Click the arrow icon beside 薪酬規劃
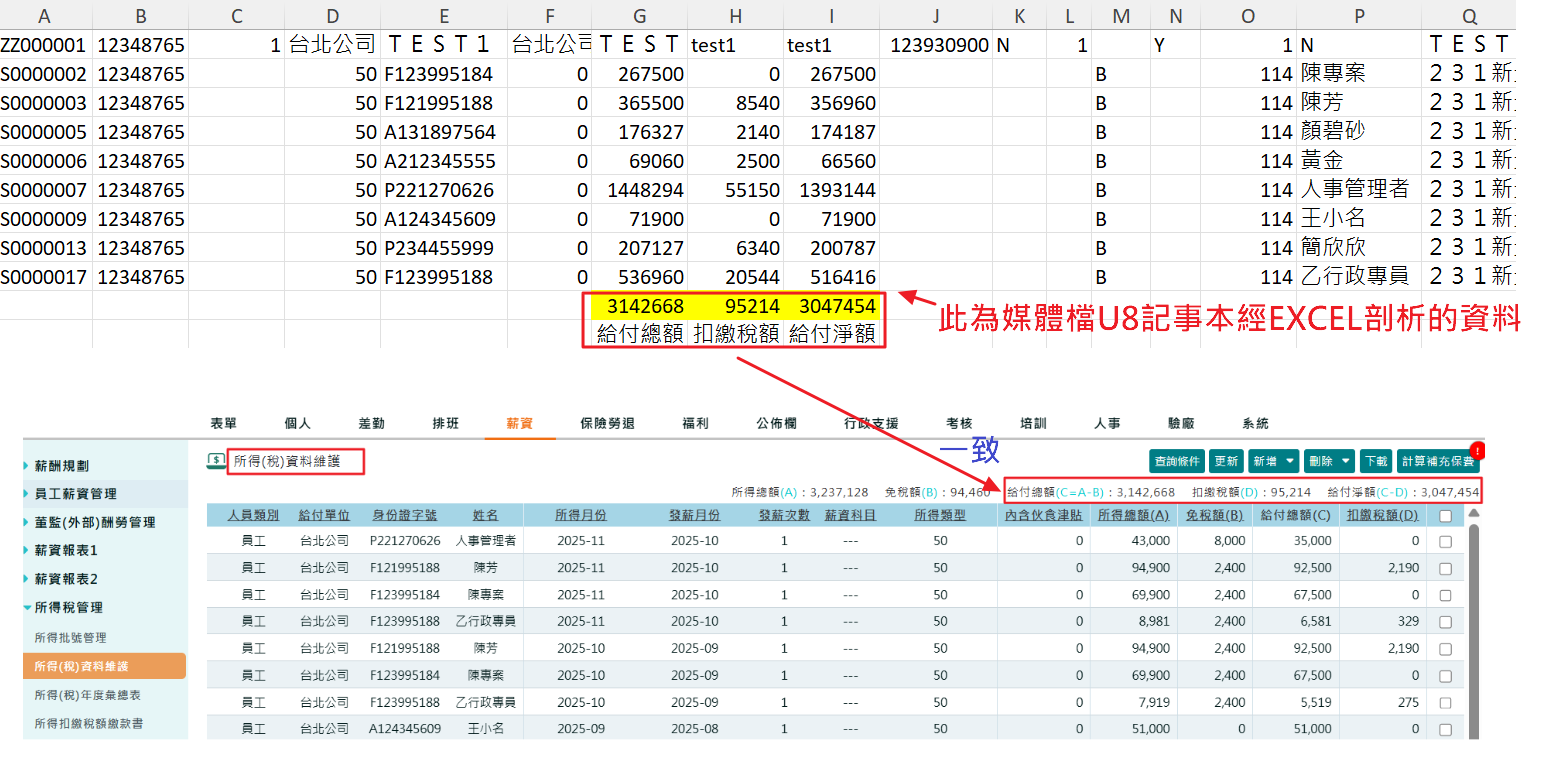The height and width of the screenshot is (777, 1553). pyautogui.click(x=27, y=466)
